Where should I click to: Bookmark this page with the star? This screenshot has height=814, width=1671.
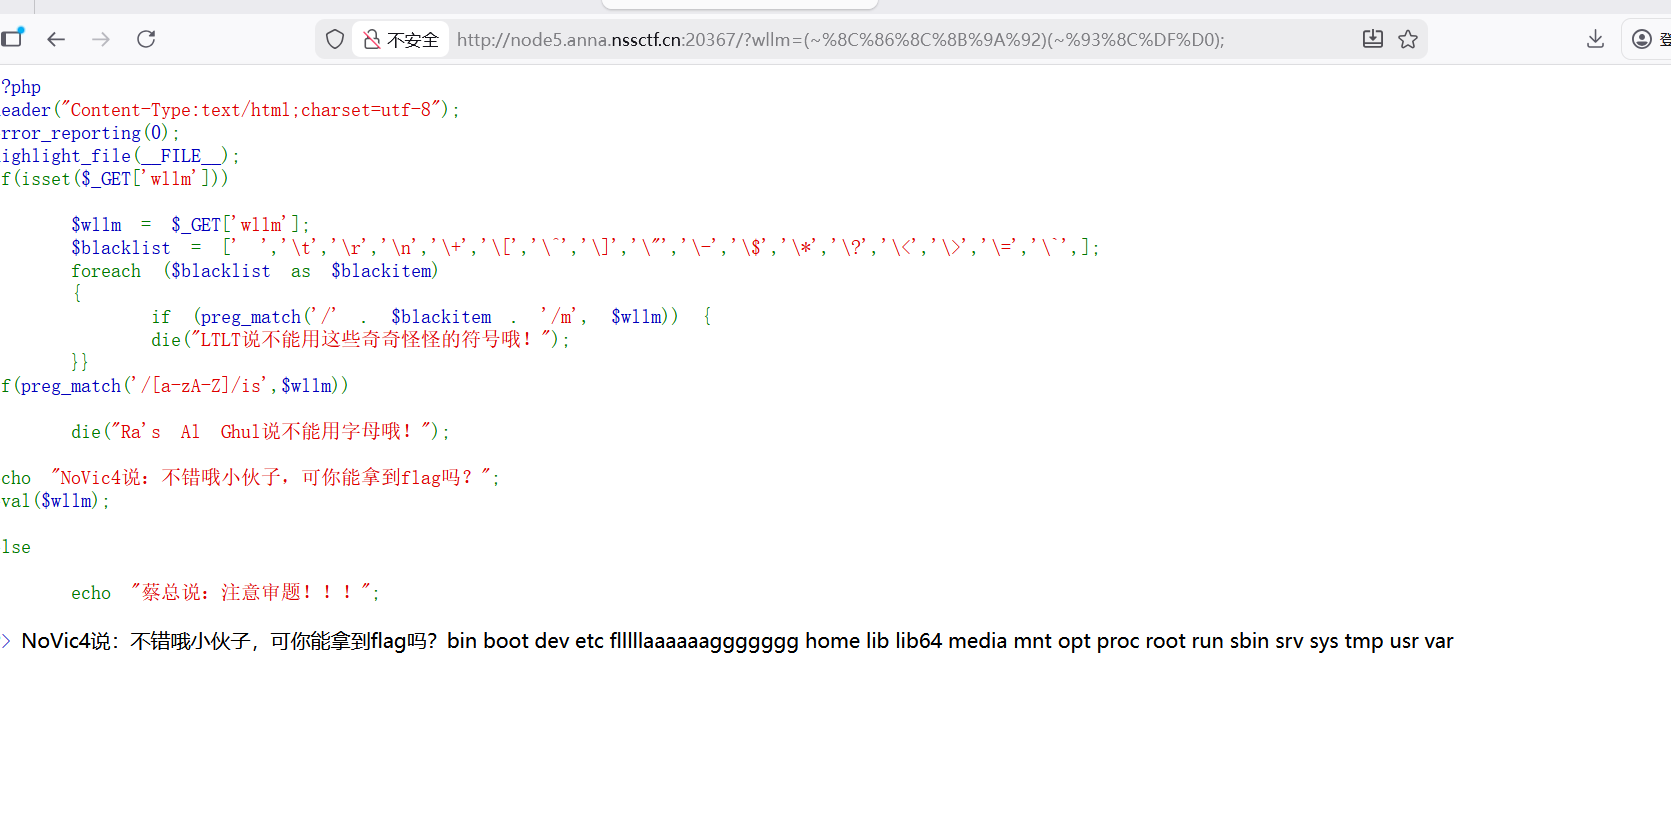(1408, 39)
